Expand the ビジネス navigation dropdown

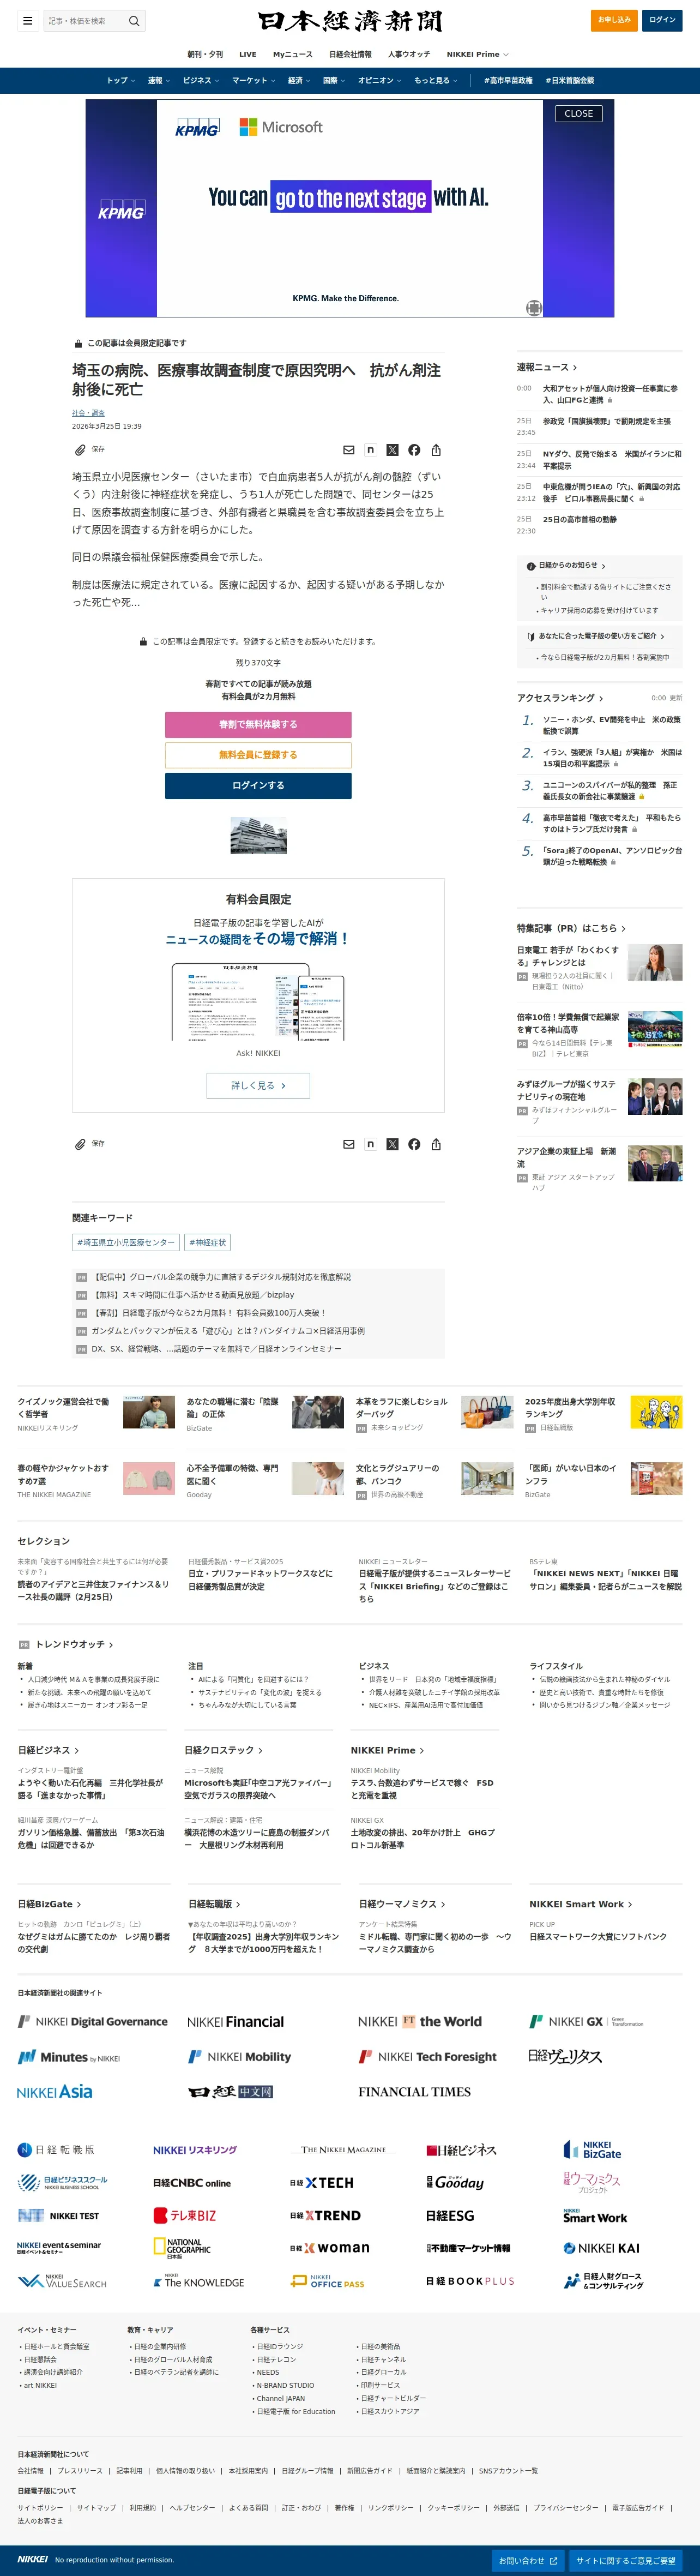click(201, 80)
